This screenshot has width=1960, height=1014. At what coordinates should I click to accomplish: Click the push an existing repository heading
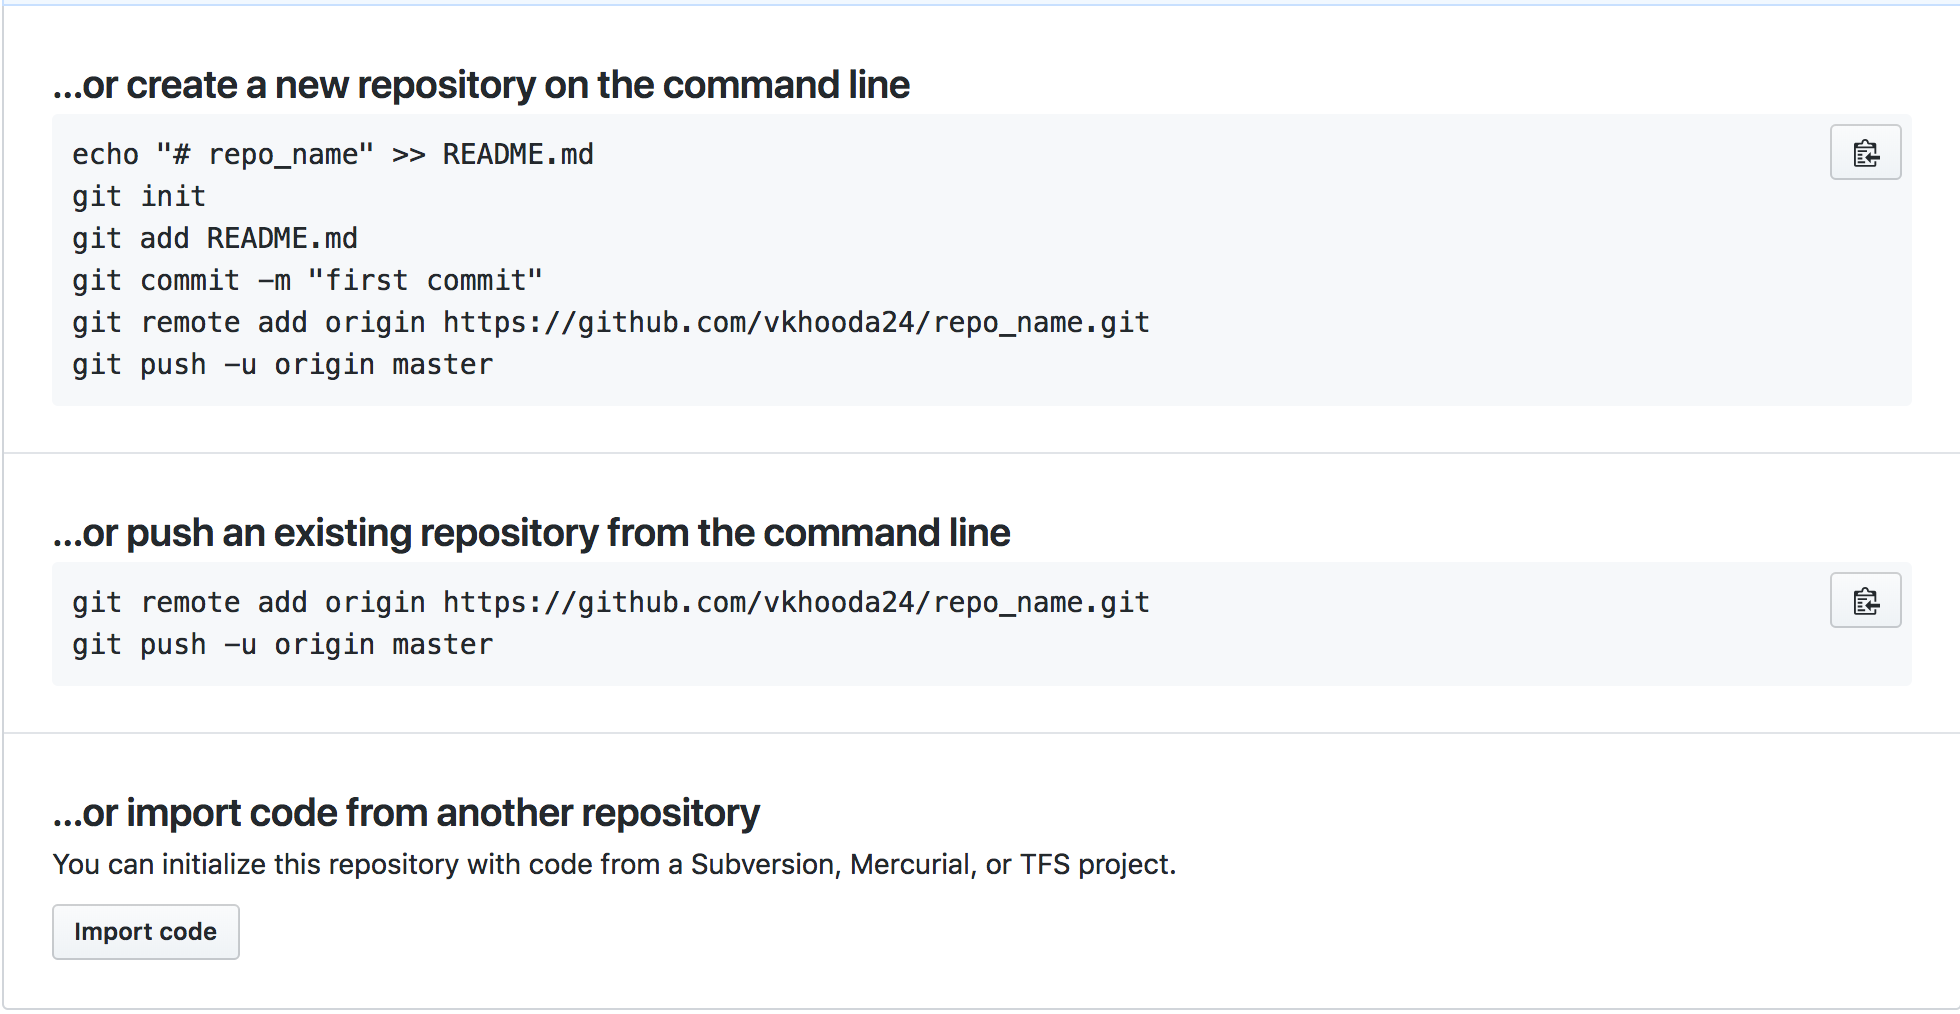point(531,534)
